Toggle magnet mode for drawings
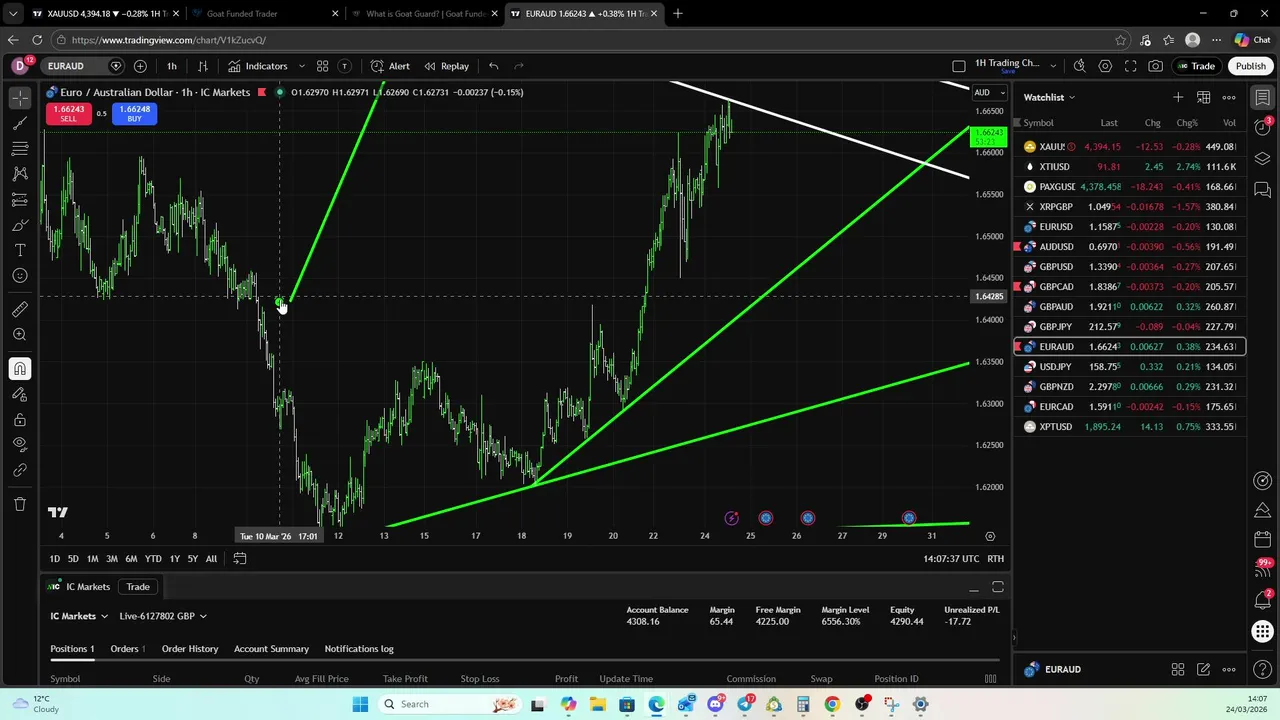The image size is (1280, 720). click(20, 369)
